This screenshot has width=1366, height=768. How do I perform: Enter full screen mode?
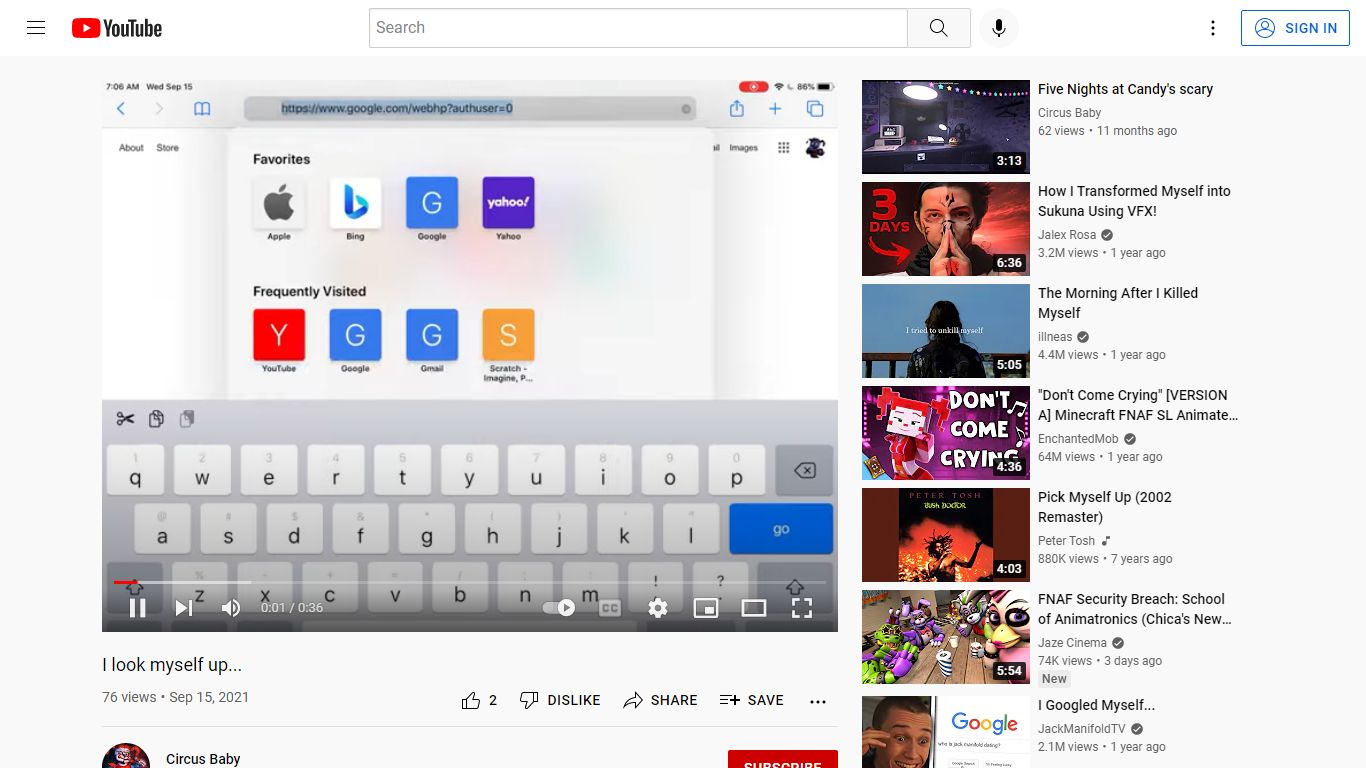coord(802,607)
